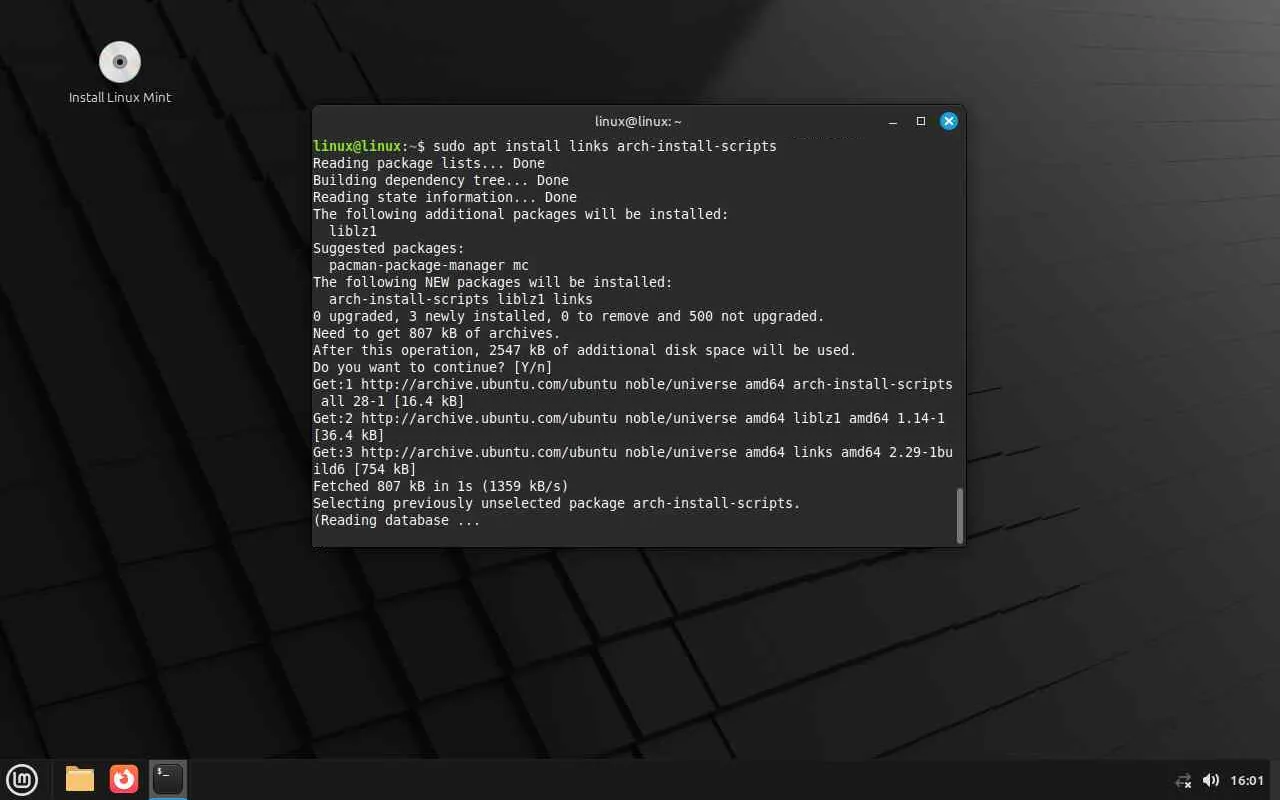
Task: Open the 16:01 clock calendar
Action: point(1247,780)
